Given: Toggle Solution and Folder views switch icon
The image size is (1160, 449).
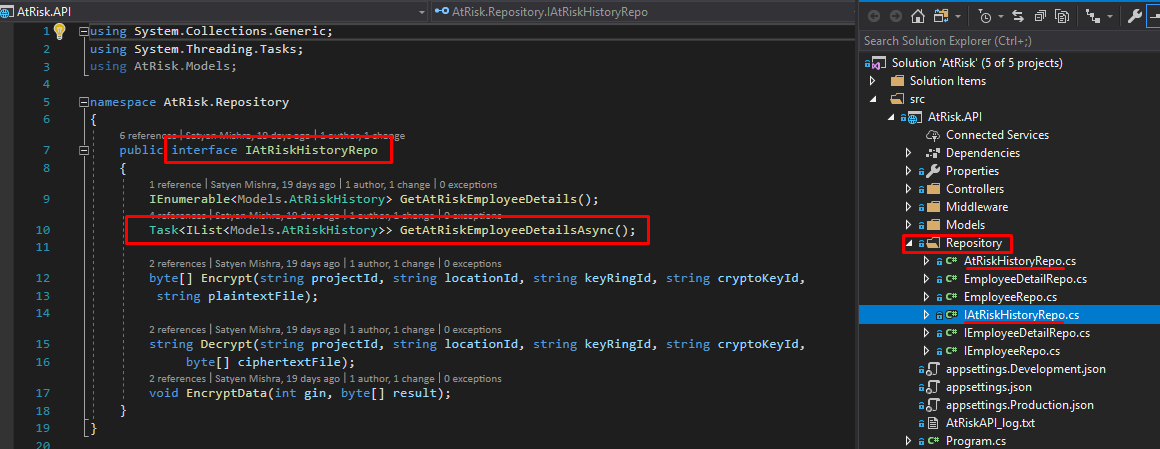Looking at the screenshot, I should 941,16.
